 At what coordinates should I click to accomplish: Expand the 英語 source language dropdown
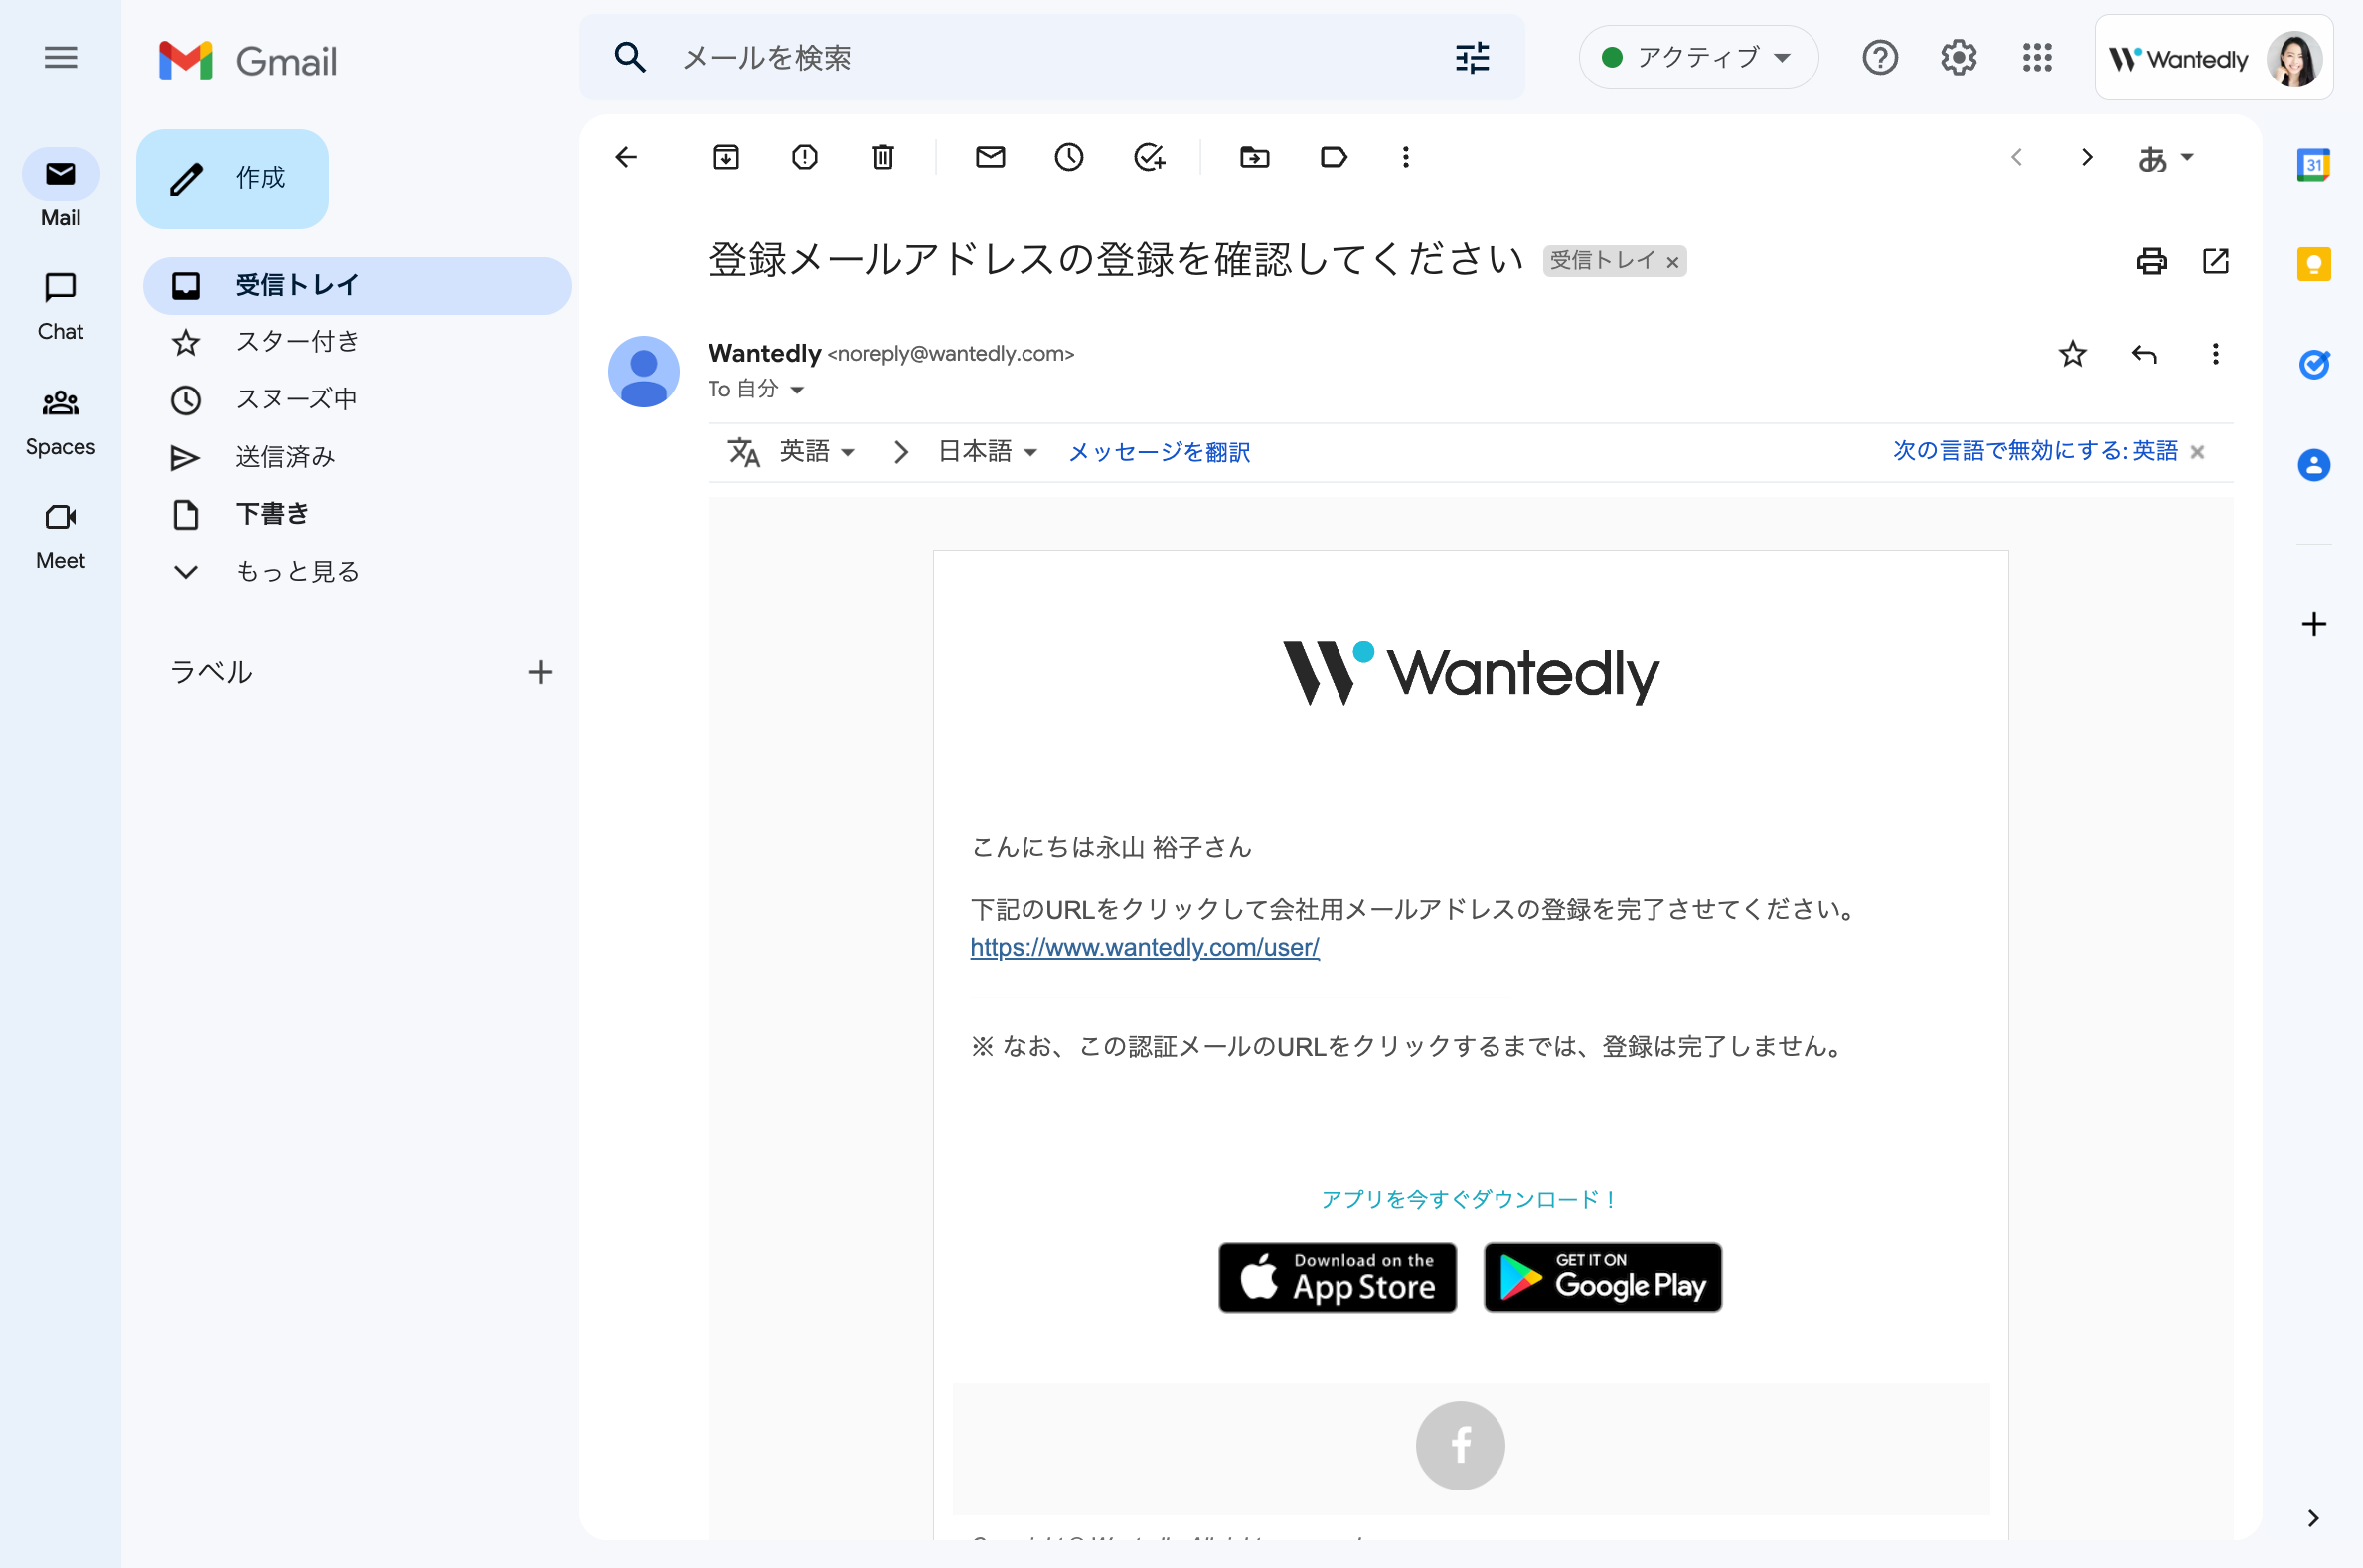tap(816, 452)
